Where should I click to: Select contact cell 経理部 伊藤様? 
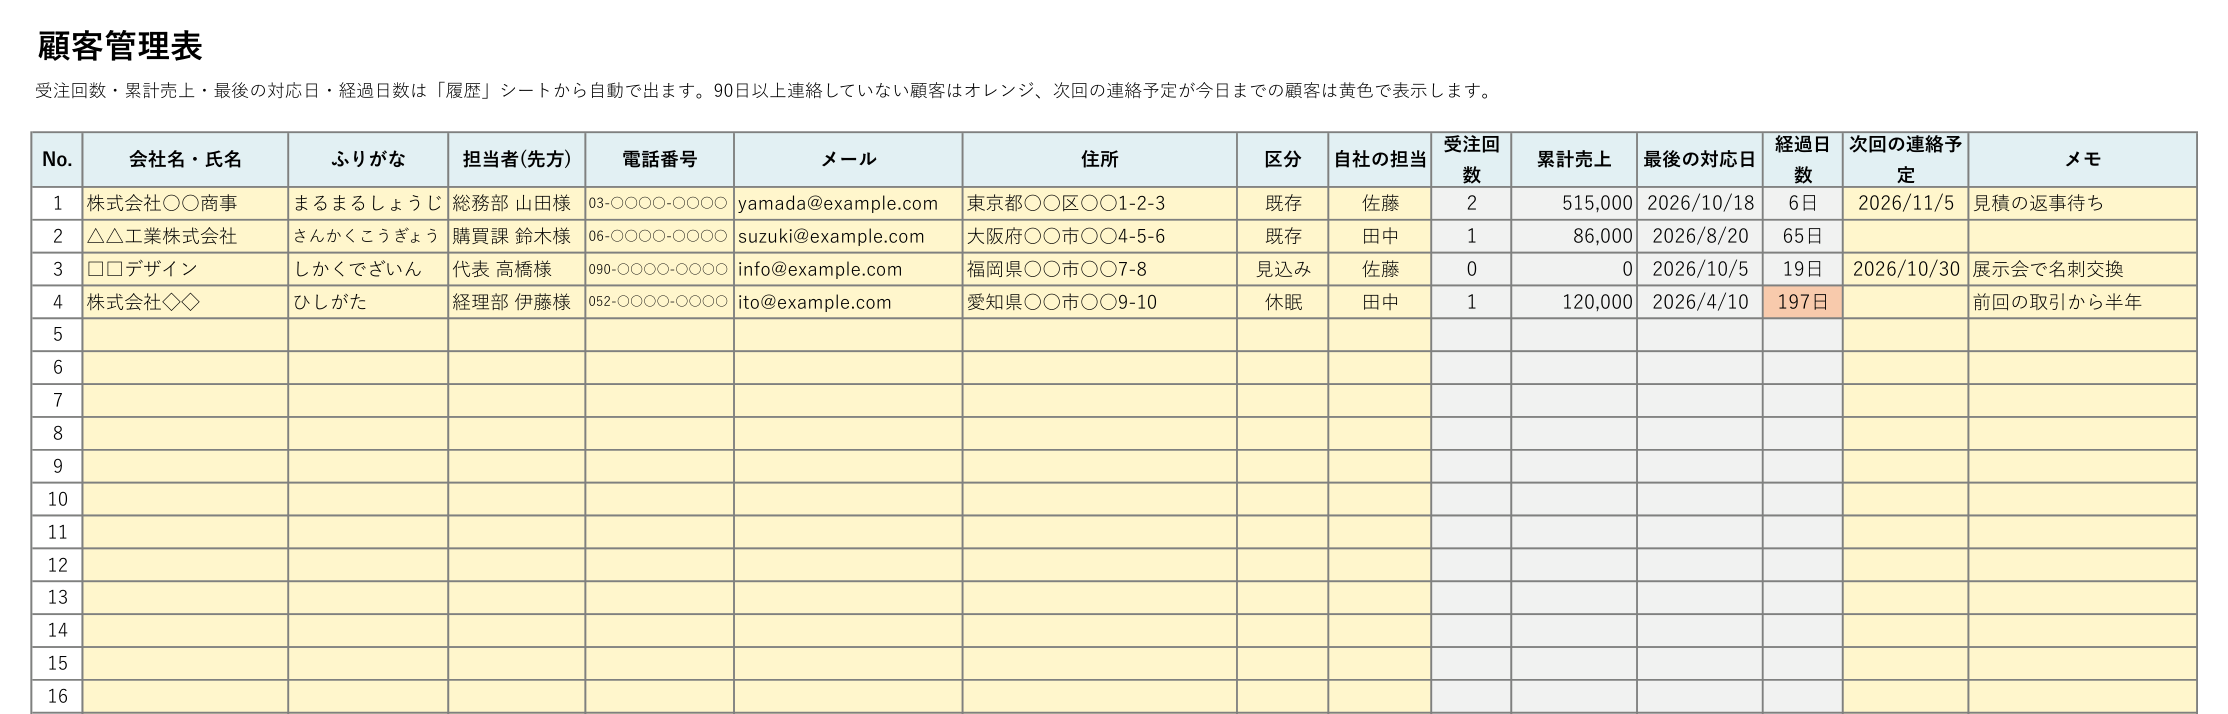(x=517, y=302)
